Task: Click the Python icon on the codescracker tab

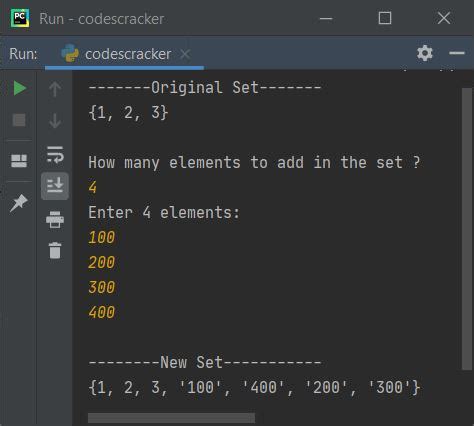Action: (x=70, y=53)
